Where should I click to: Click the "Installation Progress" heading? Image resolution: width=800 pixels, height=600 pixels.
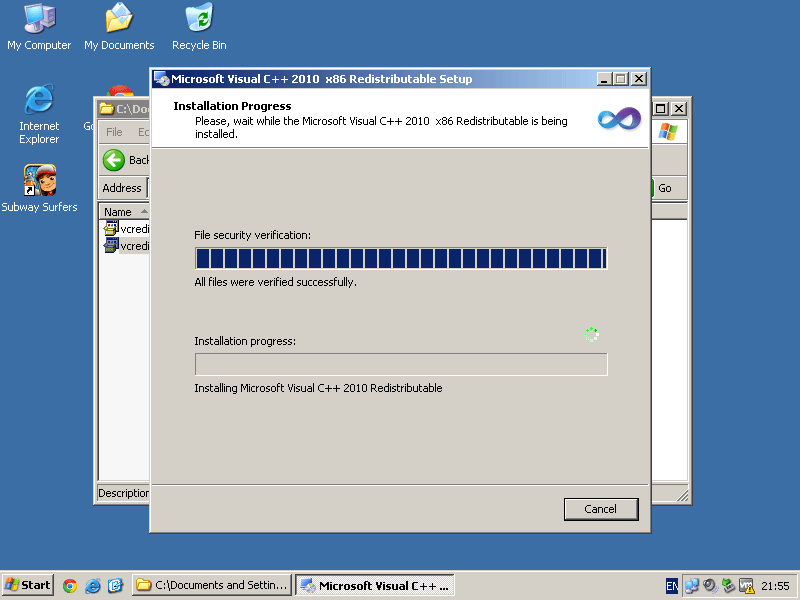[x=232, y=106]
